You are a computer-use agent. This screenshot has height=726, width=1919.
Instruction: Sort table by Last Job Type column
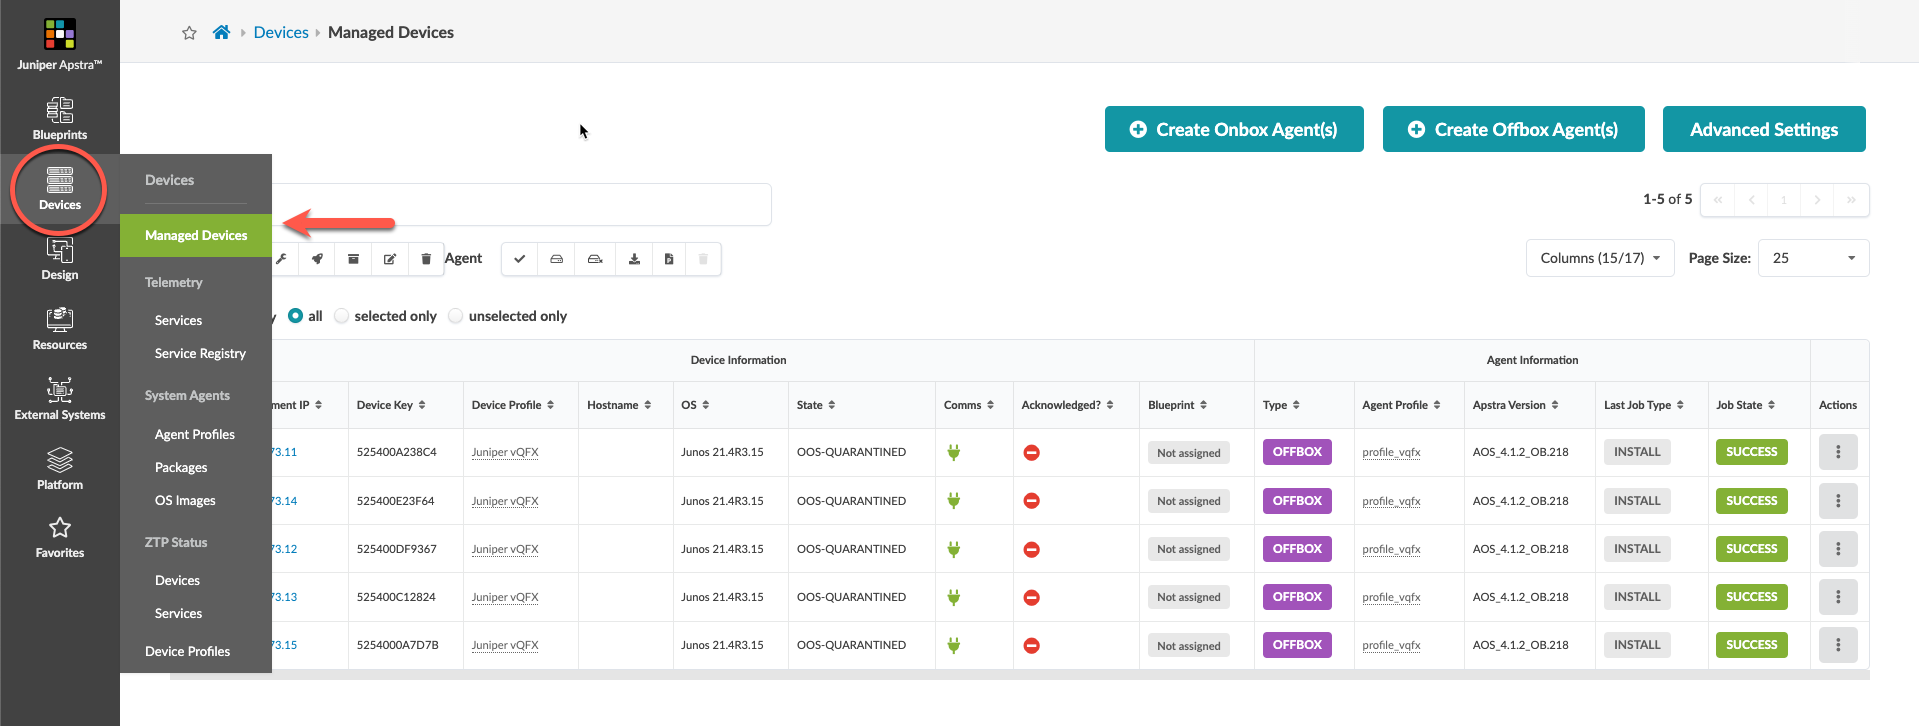coord(1644,405)
